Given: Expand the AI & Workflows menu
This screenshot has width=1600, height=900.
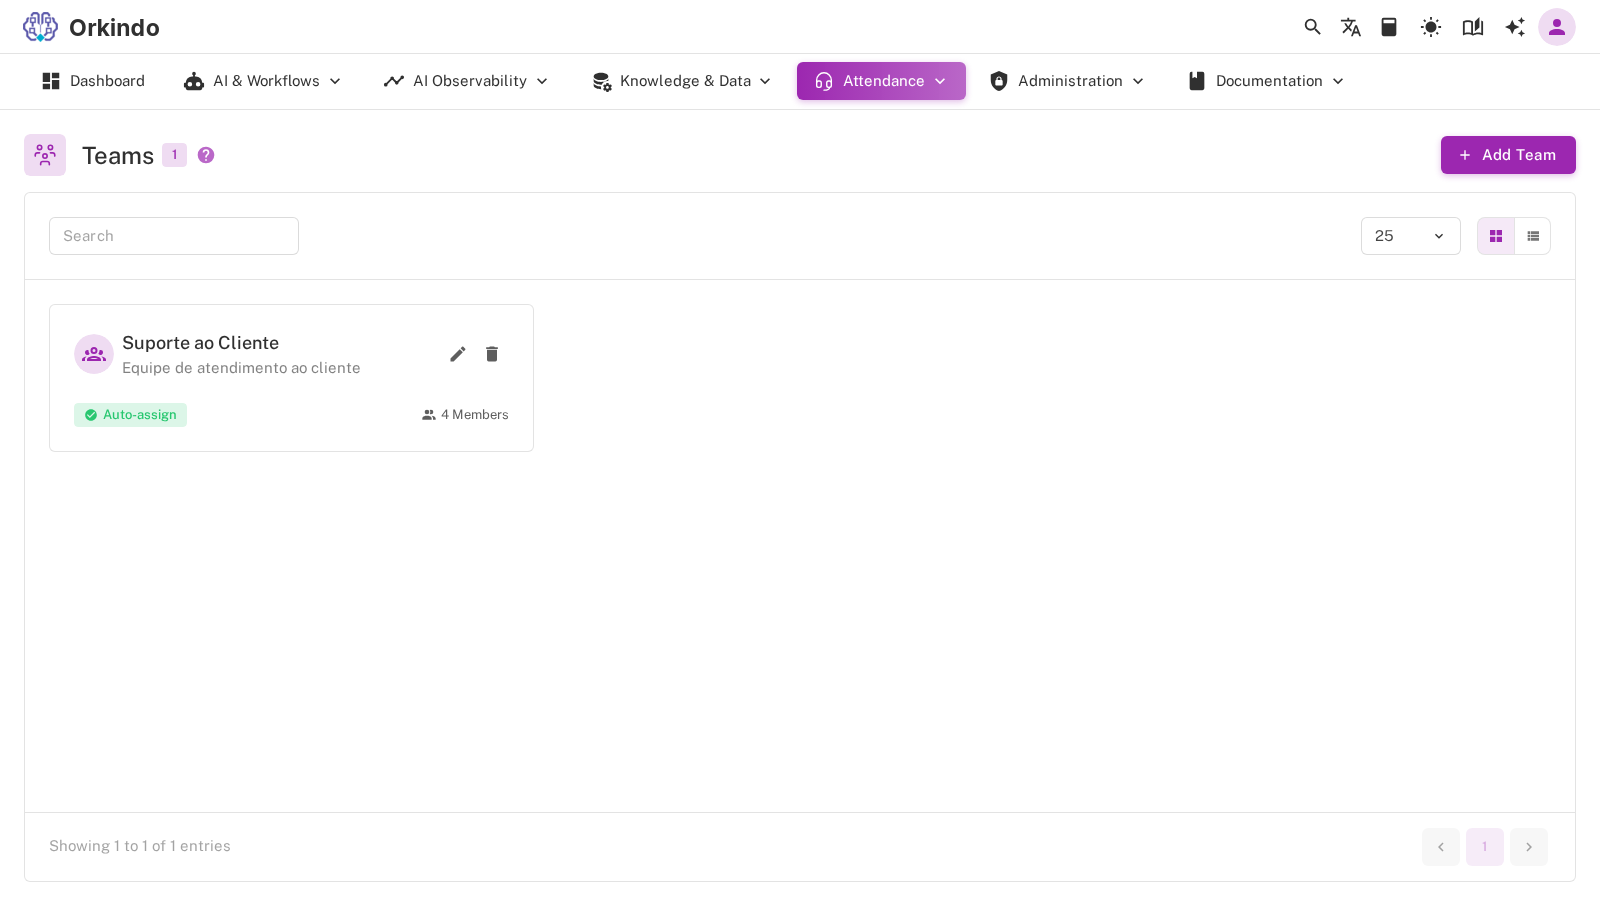Looking at the screenshot, I should [x=263, y=81].
